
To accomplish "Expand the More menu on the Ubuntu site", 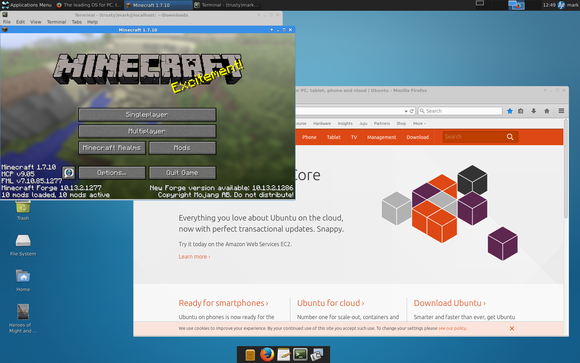I will tap(419, 124).
